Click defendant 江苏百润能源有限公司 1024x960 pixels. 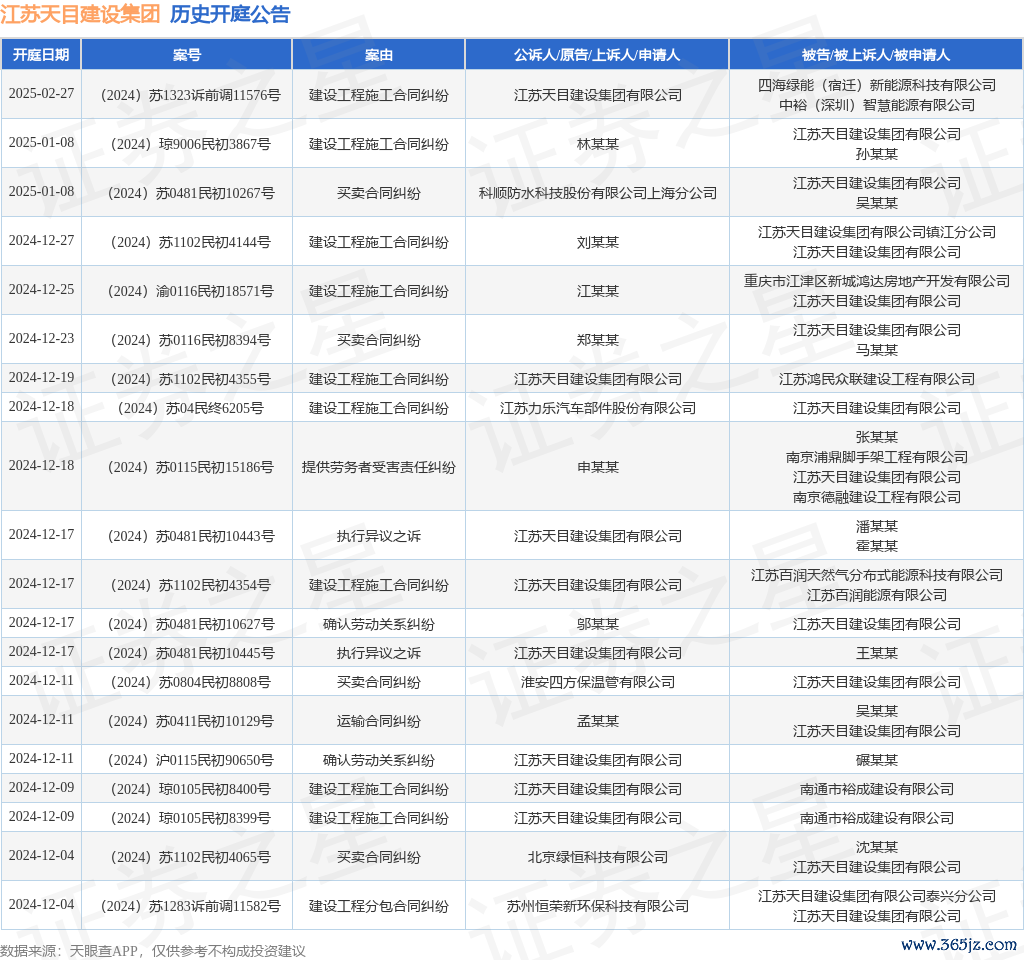click(876, 595)
